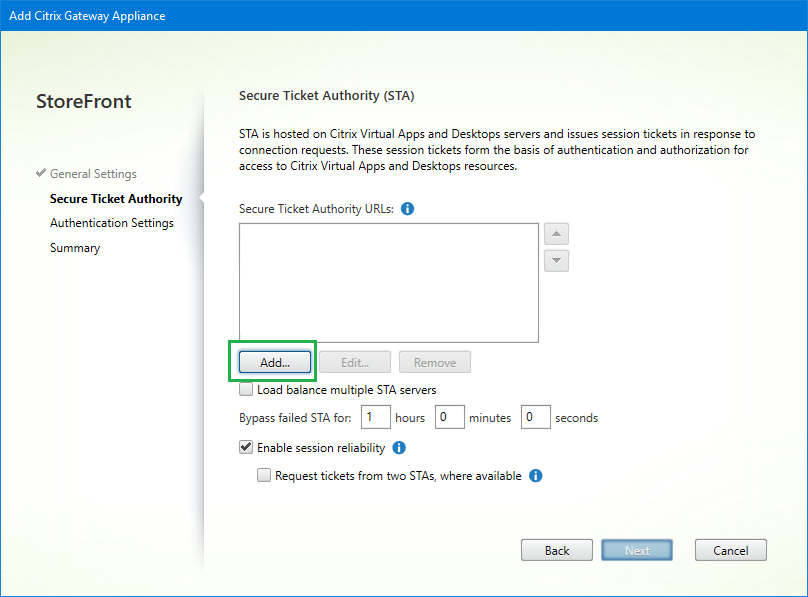
Task: Enable Load balance multiple STA servers
Action: [x=247, y=390]
